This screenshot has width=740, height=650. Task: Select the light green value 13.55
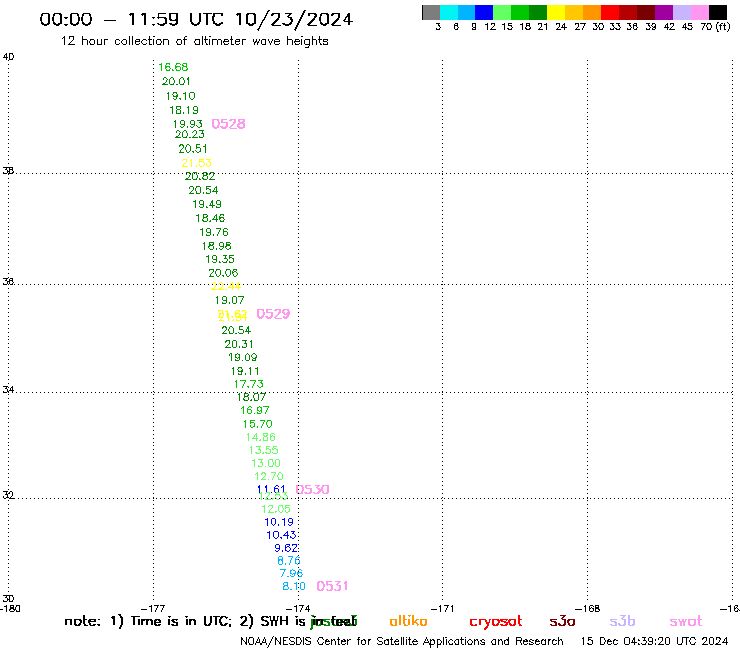click(263, 450)
